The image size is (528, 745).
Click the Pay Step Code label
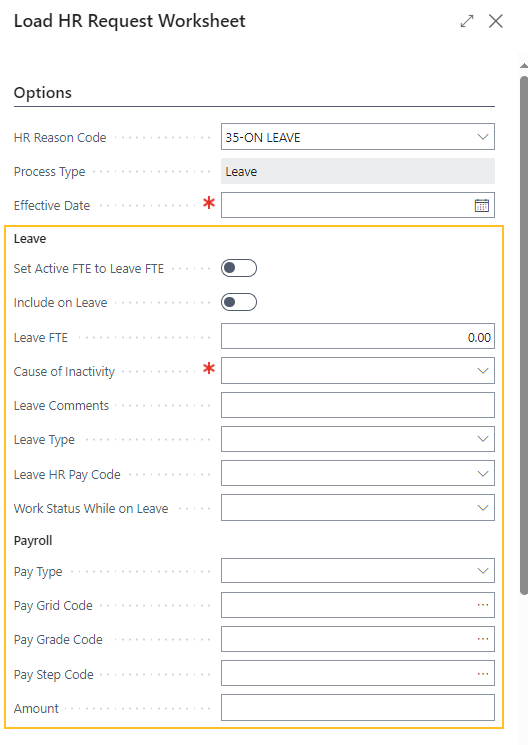click(x=54, y=674)
